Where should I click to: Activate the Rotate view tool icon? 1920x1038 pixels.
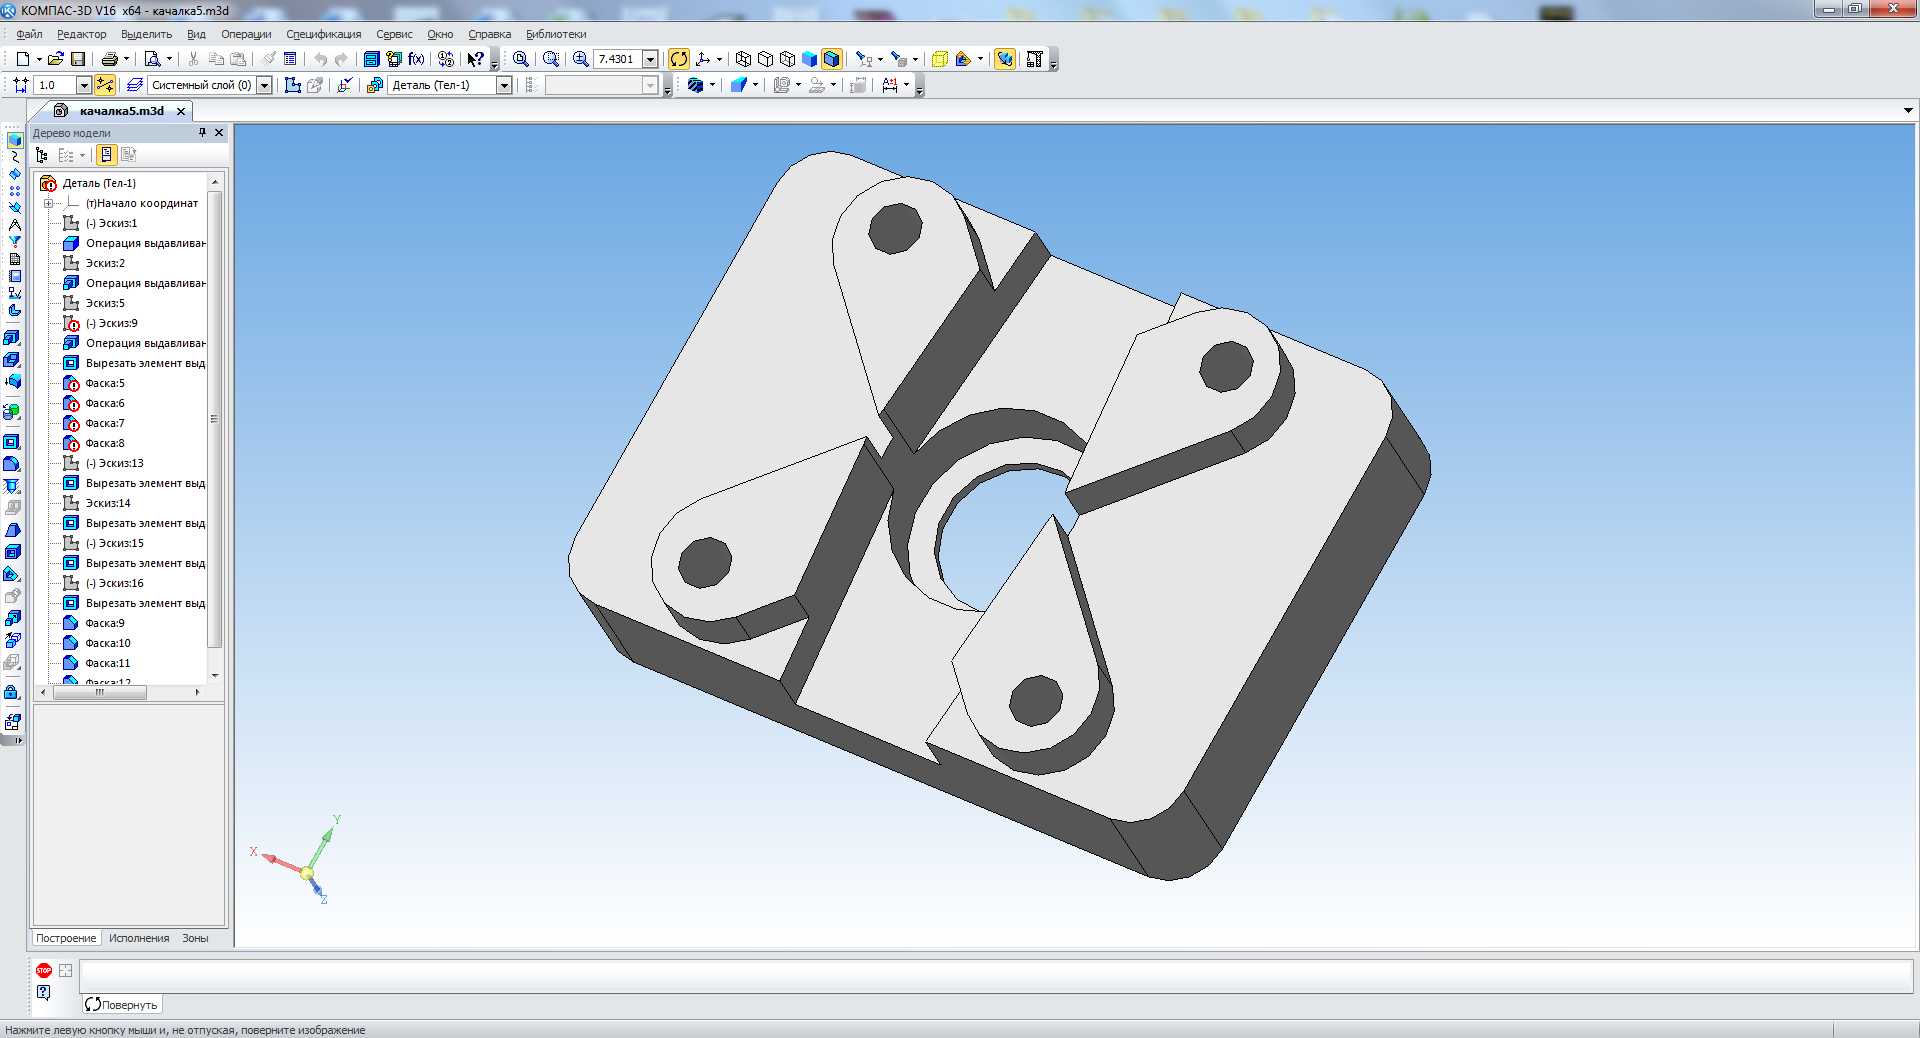coord(679,59)
